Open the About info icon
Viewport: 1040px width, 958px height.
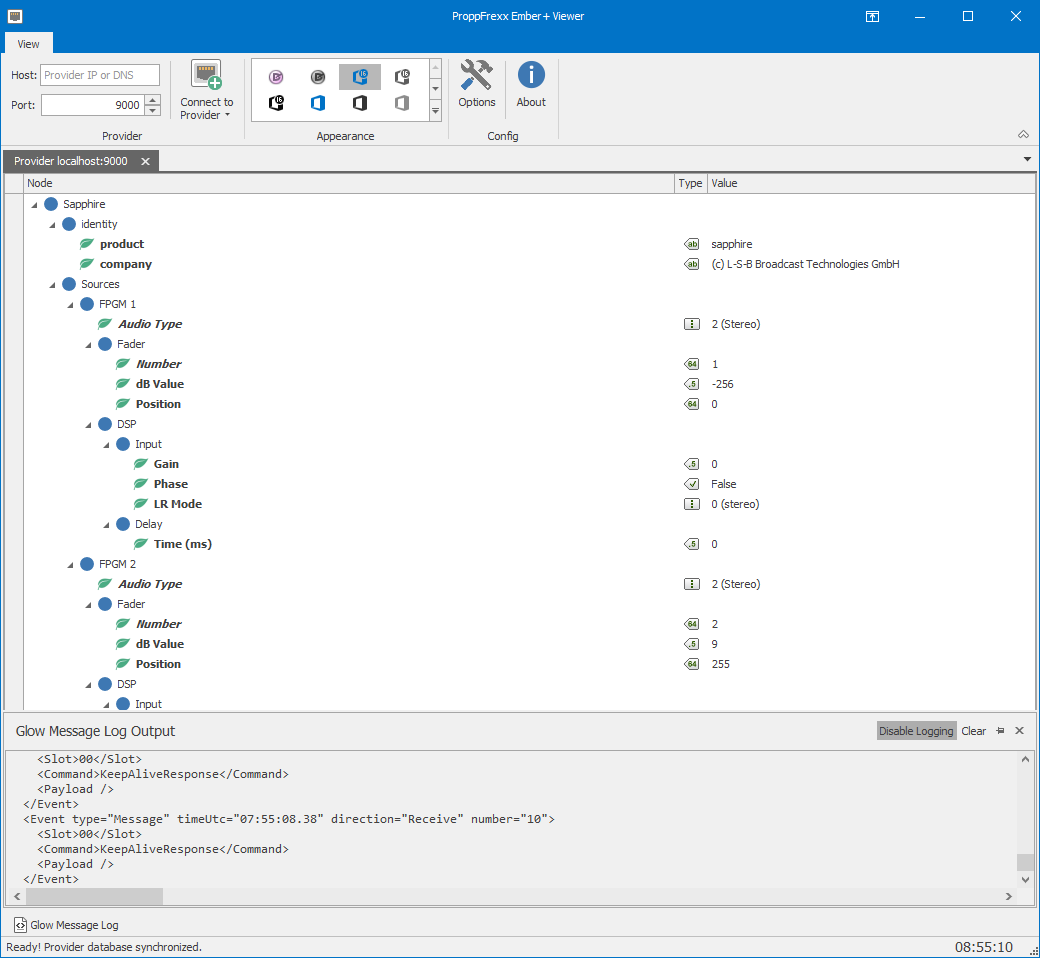click(x=531, y=76)
